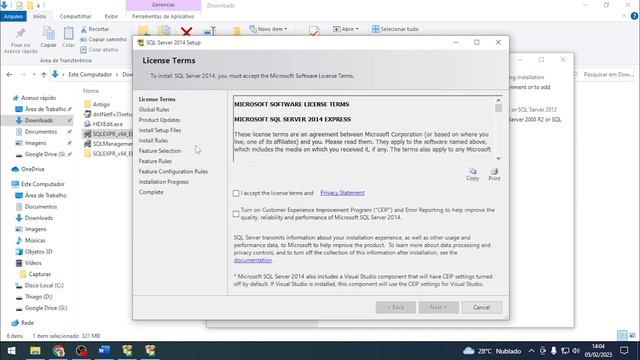
Task: Go up one folder level arrow
Action: click(44, 74)
